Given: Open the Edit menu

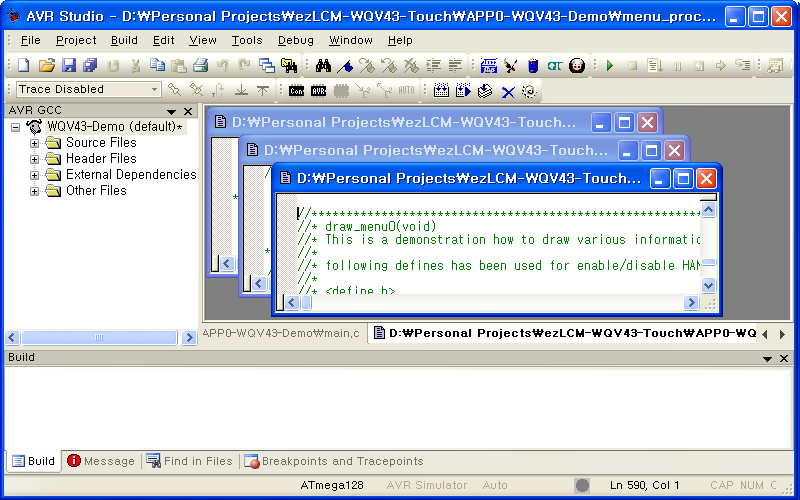Looking at the screenshot, I should pos(163,40).
